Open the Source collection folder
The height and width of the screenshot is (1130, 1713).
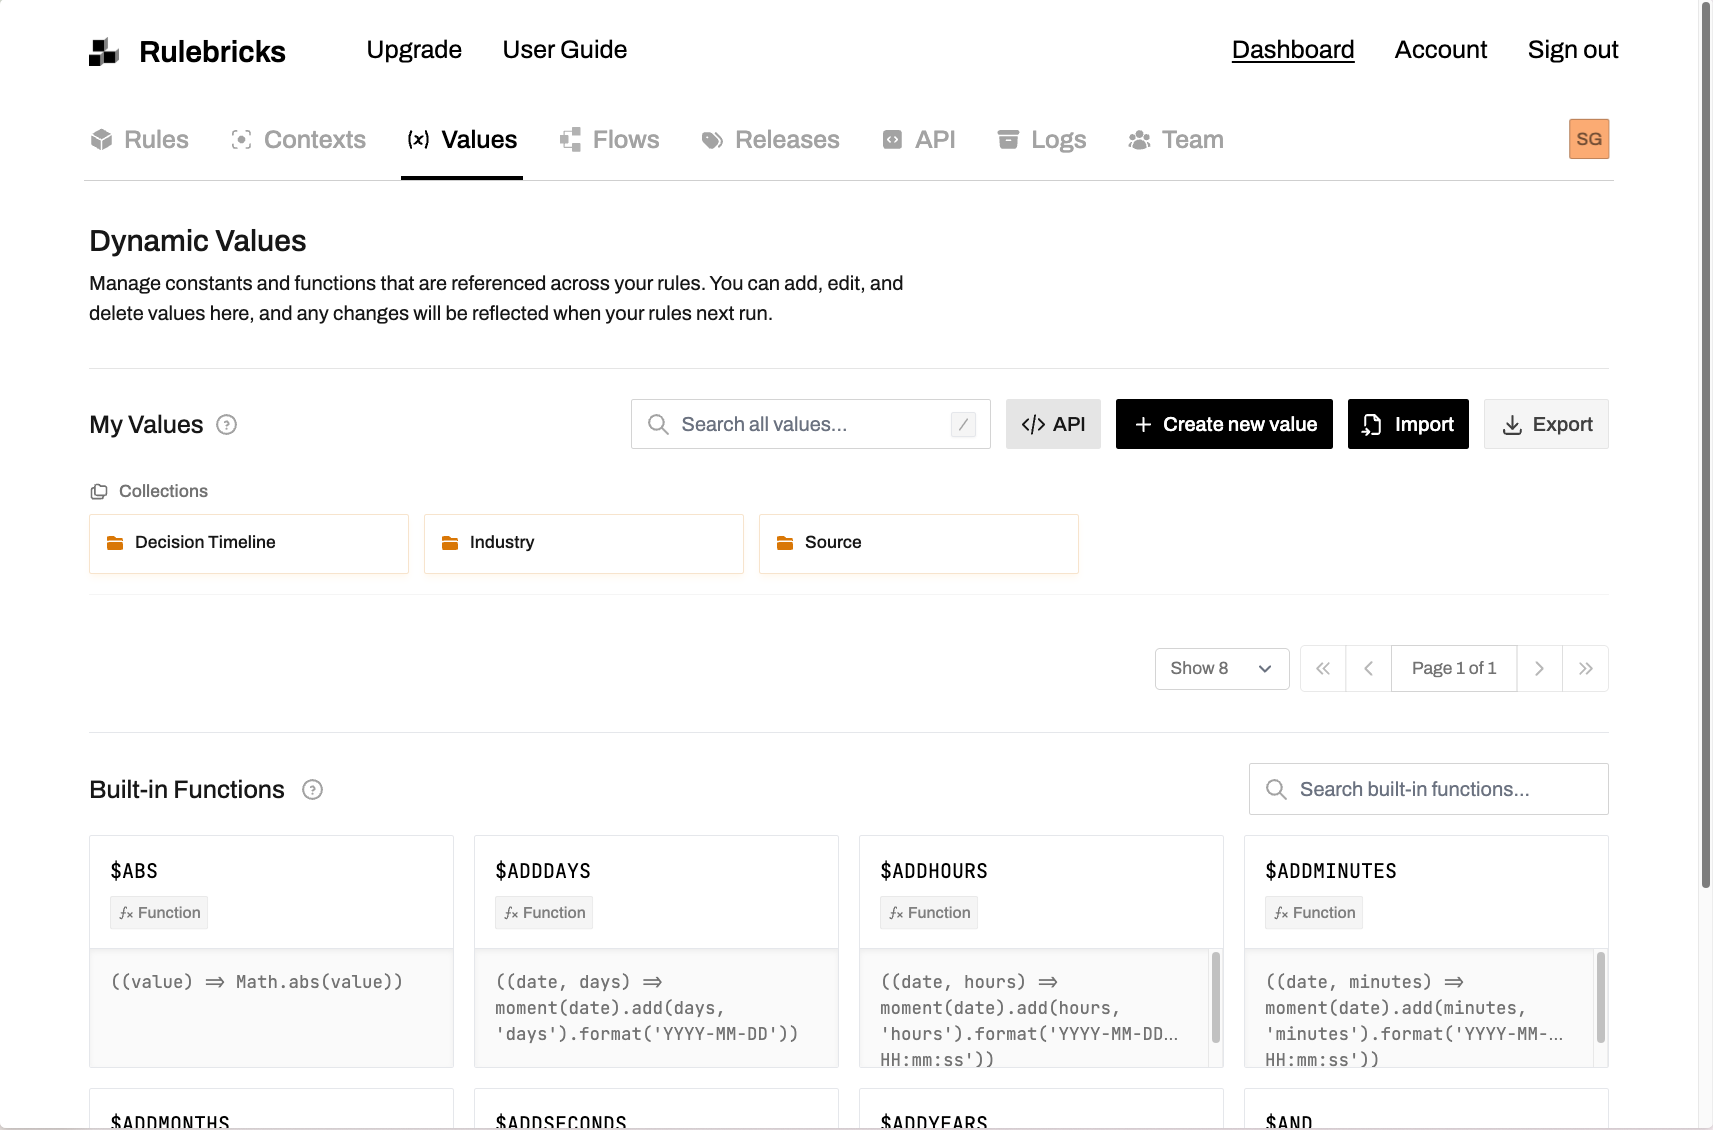(x=918, y=543)
